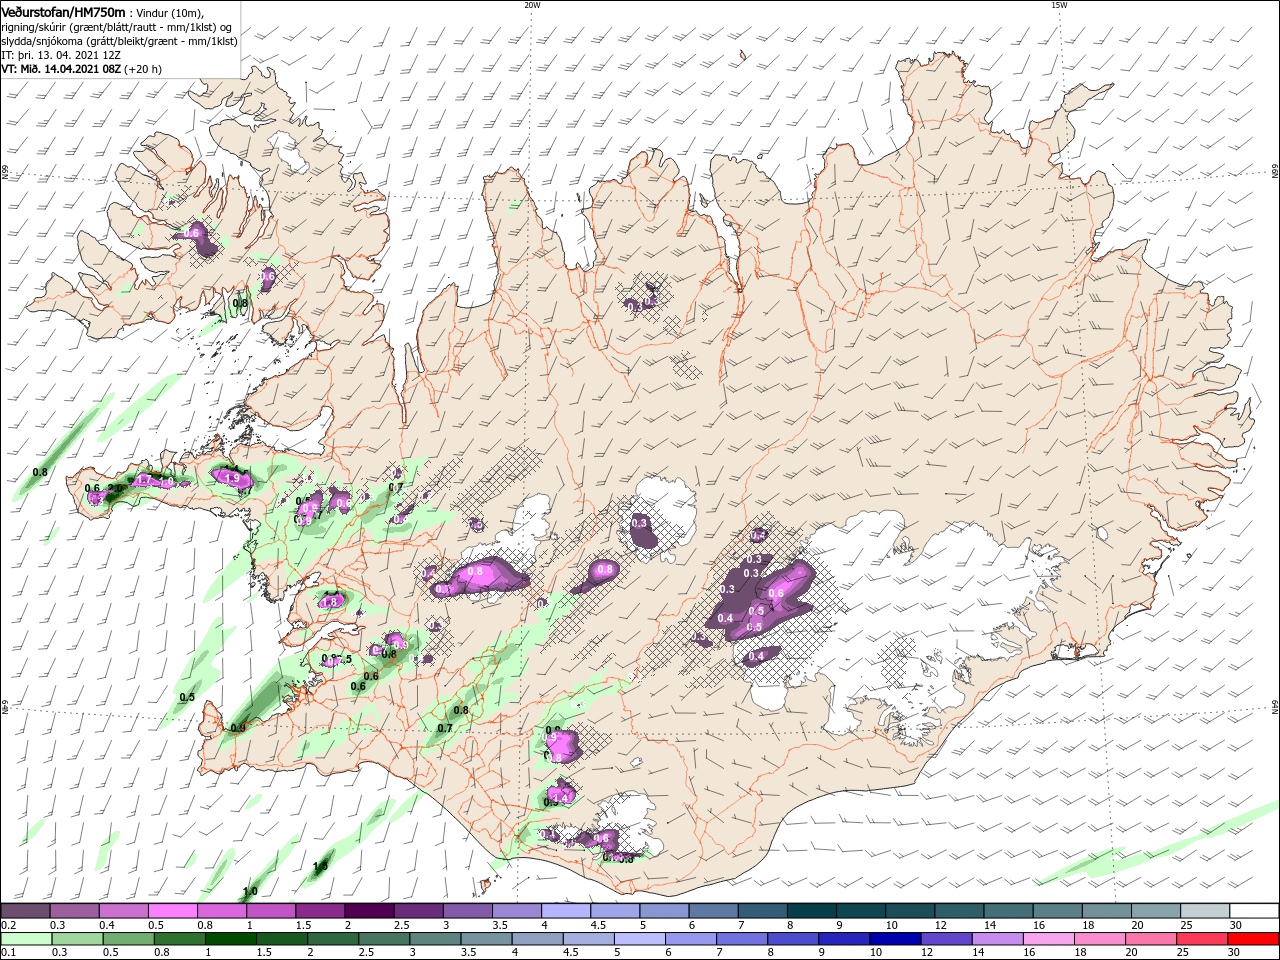This screenshot has height=960, width=1280.
Task: Pick the lavender 4 snow legend swatch
Action: coord(566,911)
